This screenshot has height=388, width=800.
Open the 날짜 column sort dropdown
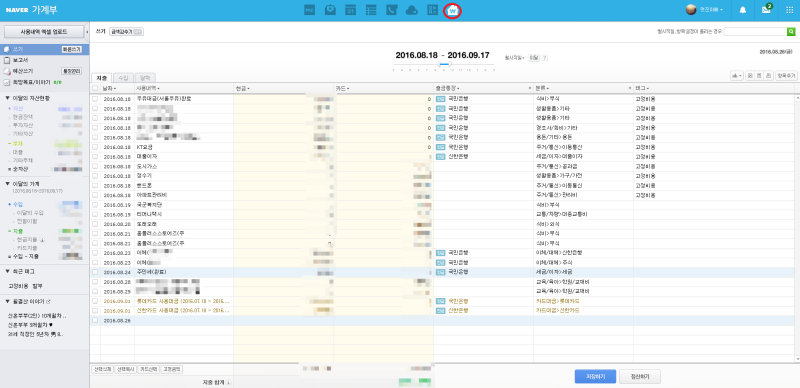[x=115, y=89]
